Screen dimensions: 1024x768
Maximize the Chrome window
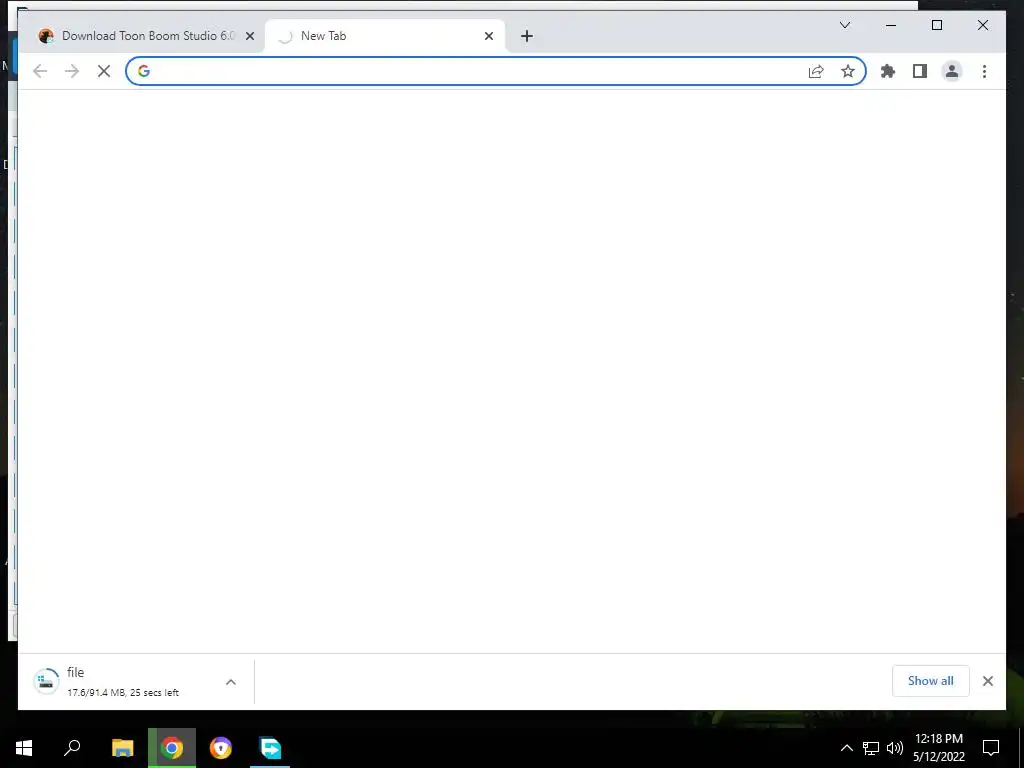[936, 25]
